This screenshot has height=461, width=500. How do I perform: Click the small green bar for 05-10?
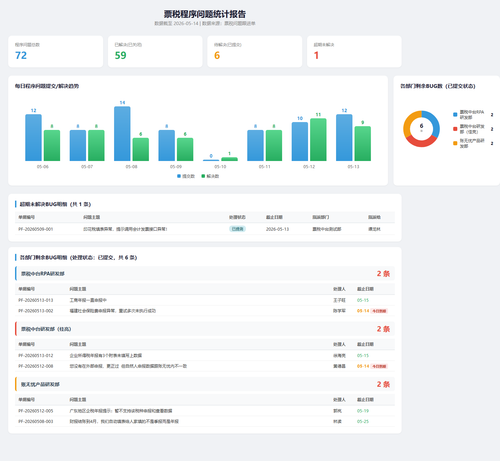click(229, 159)
